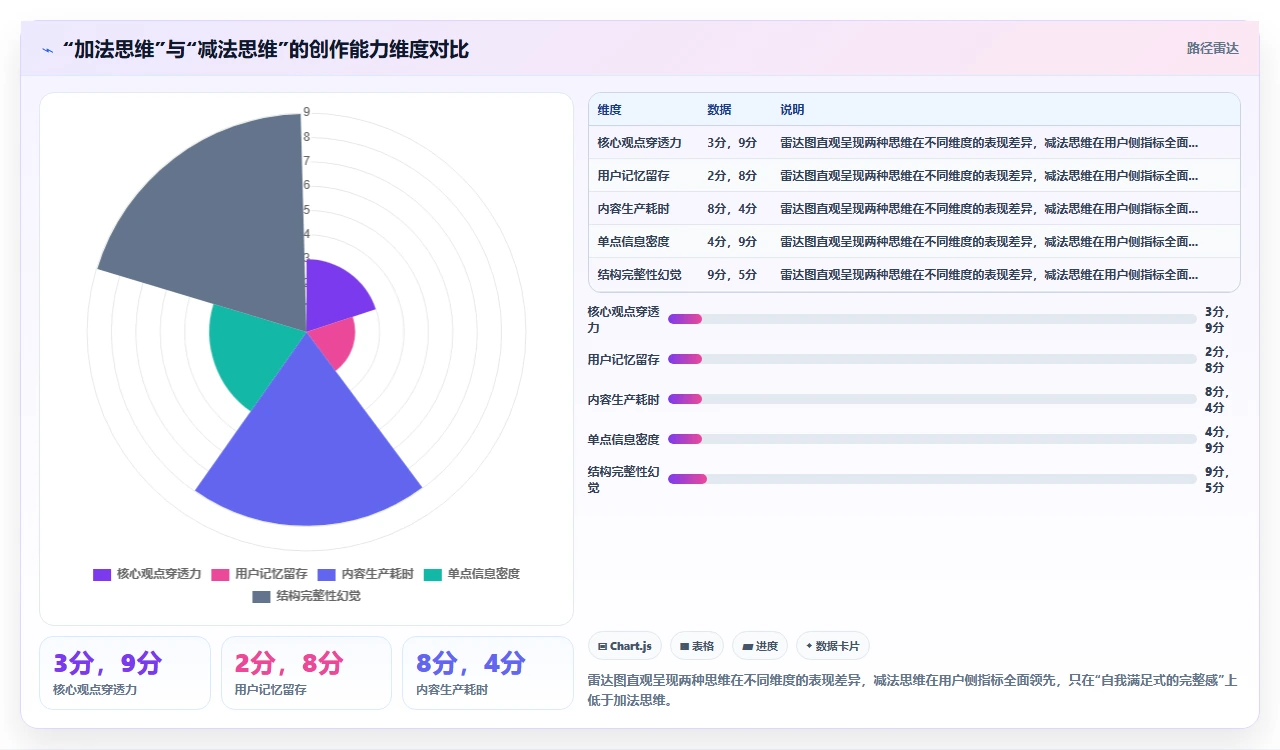Click the 结构完整性幻觉 legend label
Viewport: 1280px width, 750px height.
[x=318, y=596]
